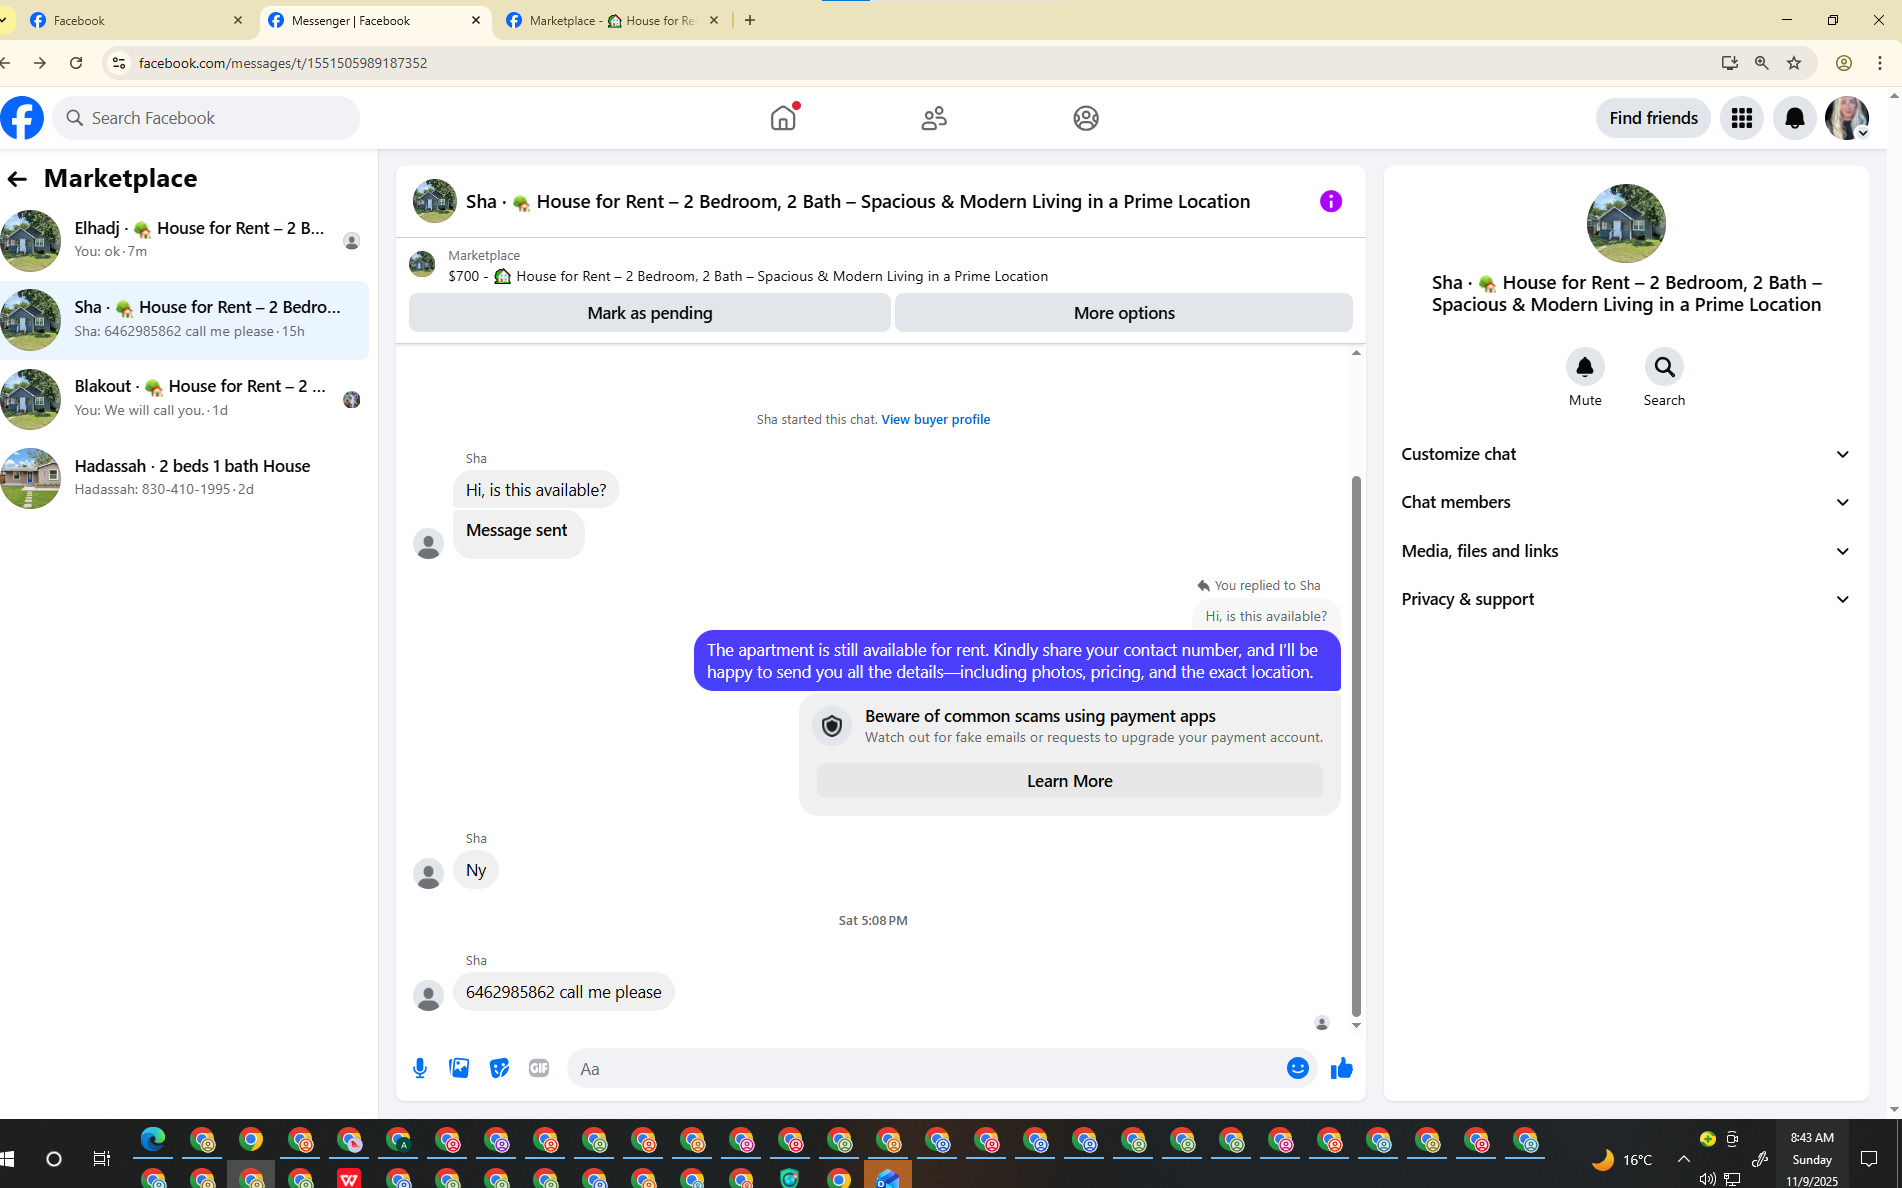Image resolution: width=1902 pixels, height=1188 pixels.
Task: Open the Windows Start menu
Action: point(7,1158)
